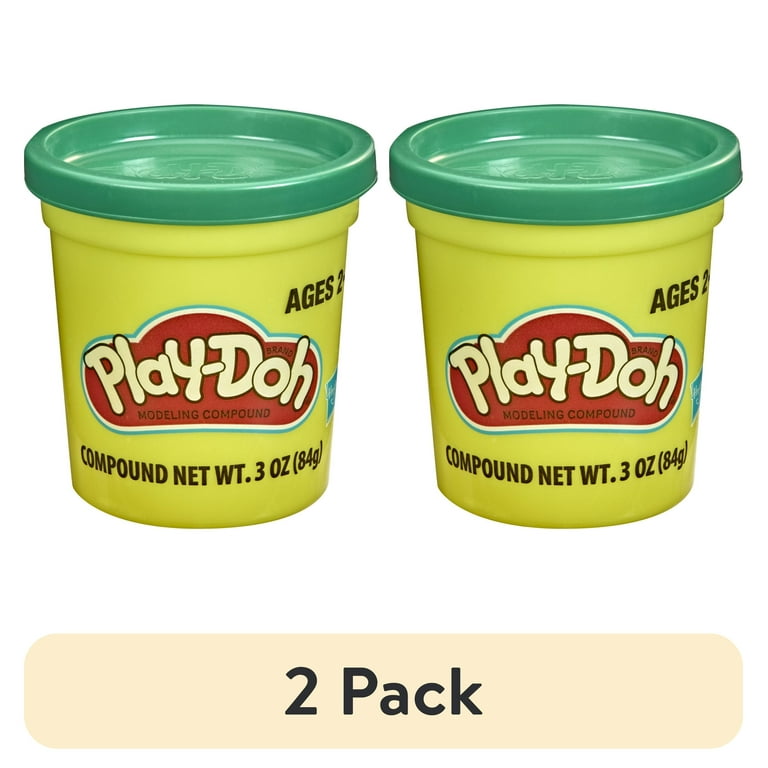Select the green lid of right can
The height and width of the screenshot is (768, 768).
click(x=566, y=164)
